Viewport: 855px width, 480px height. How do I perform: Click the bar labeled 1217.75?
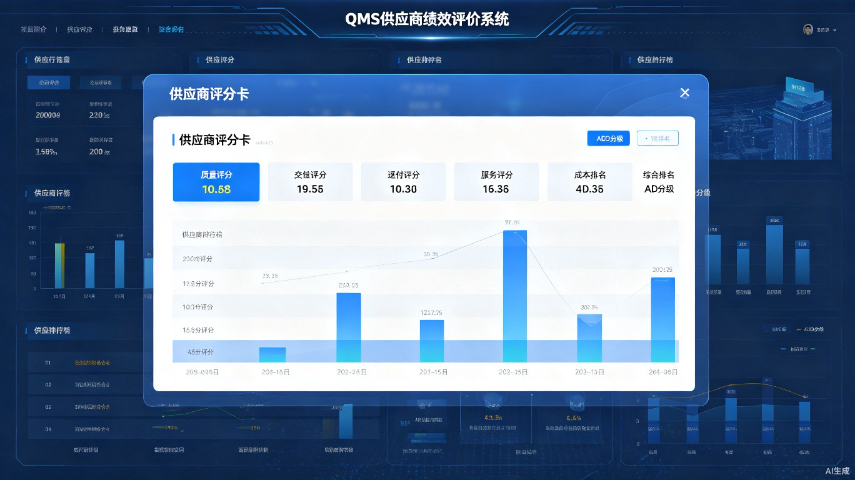coord(431,341)
